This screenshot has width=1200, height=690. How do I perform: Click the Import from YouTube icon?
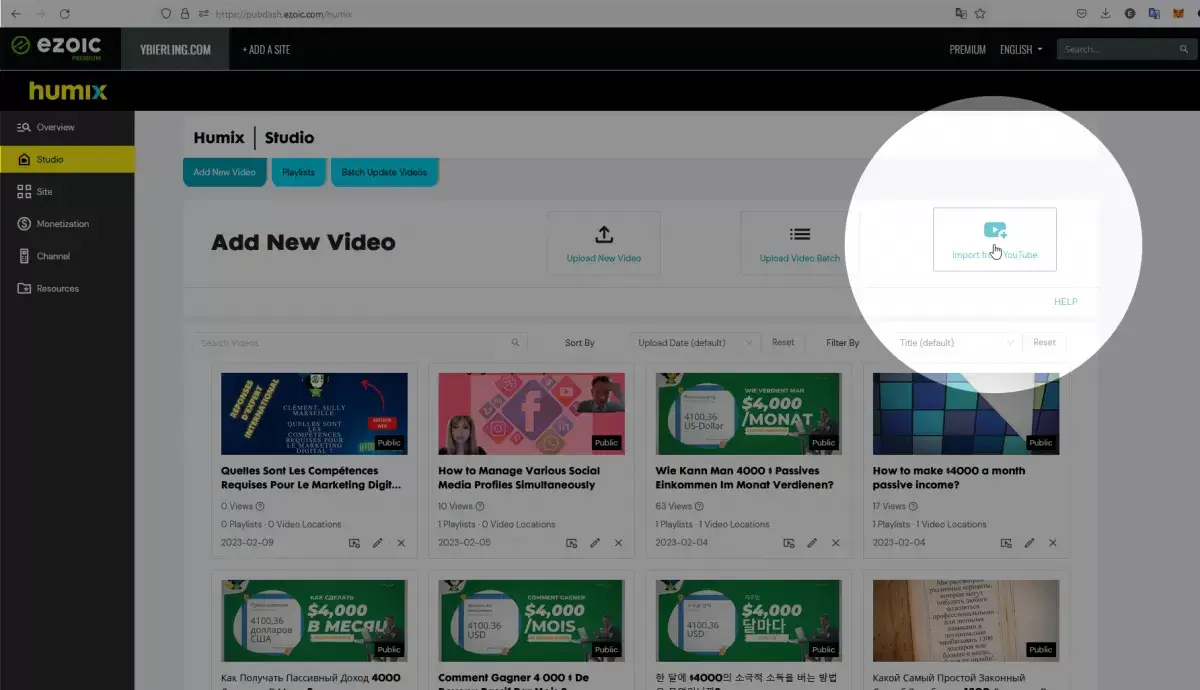click(994, 231)
